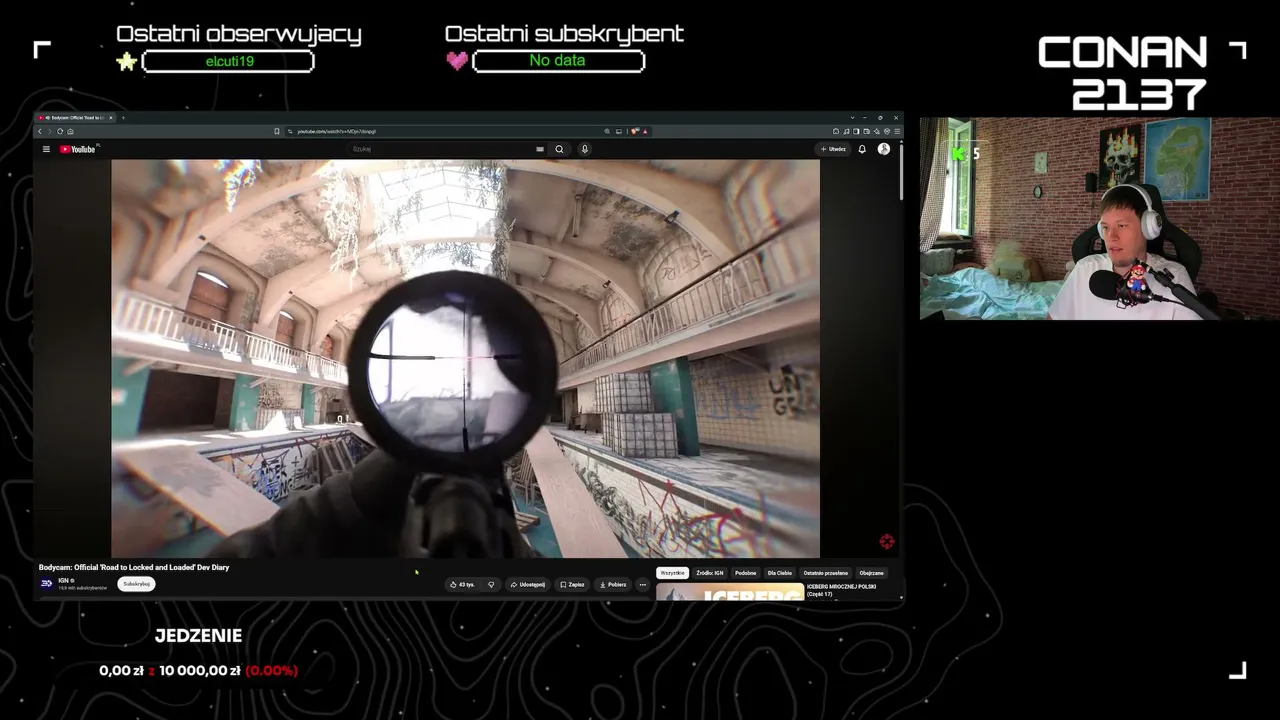Dislike the Bodycam video
1280x720 pixels.
pyautogui.click(x=491, y=584)
